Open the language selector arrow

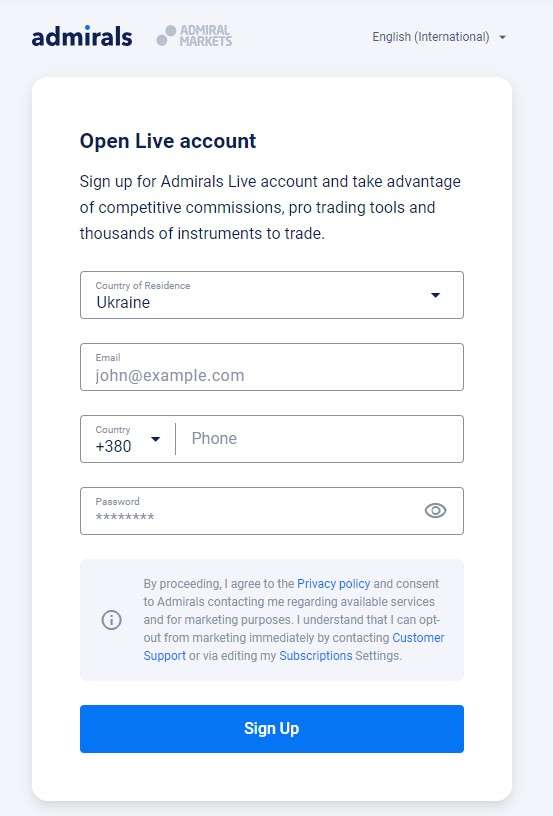[503, 37]
